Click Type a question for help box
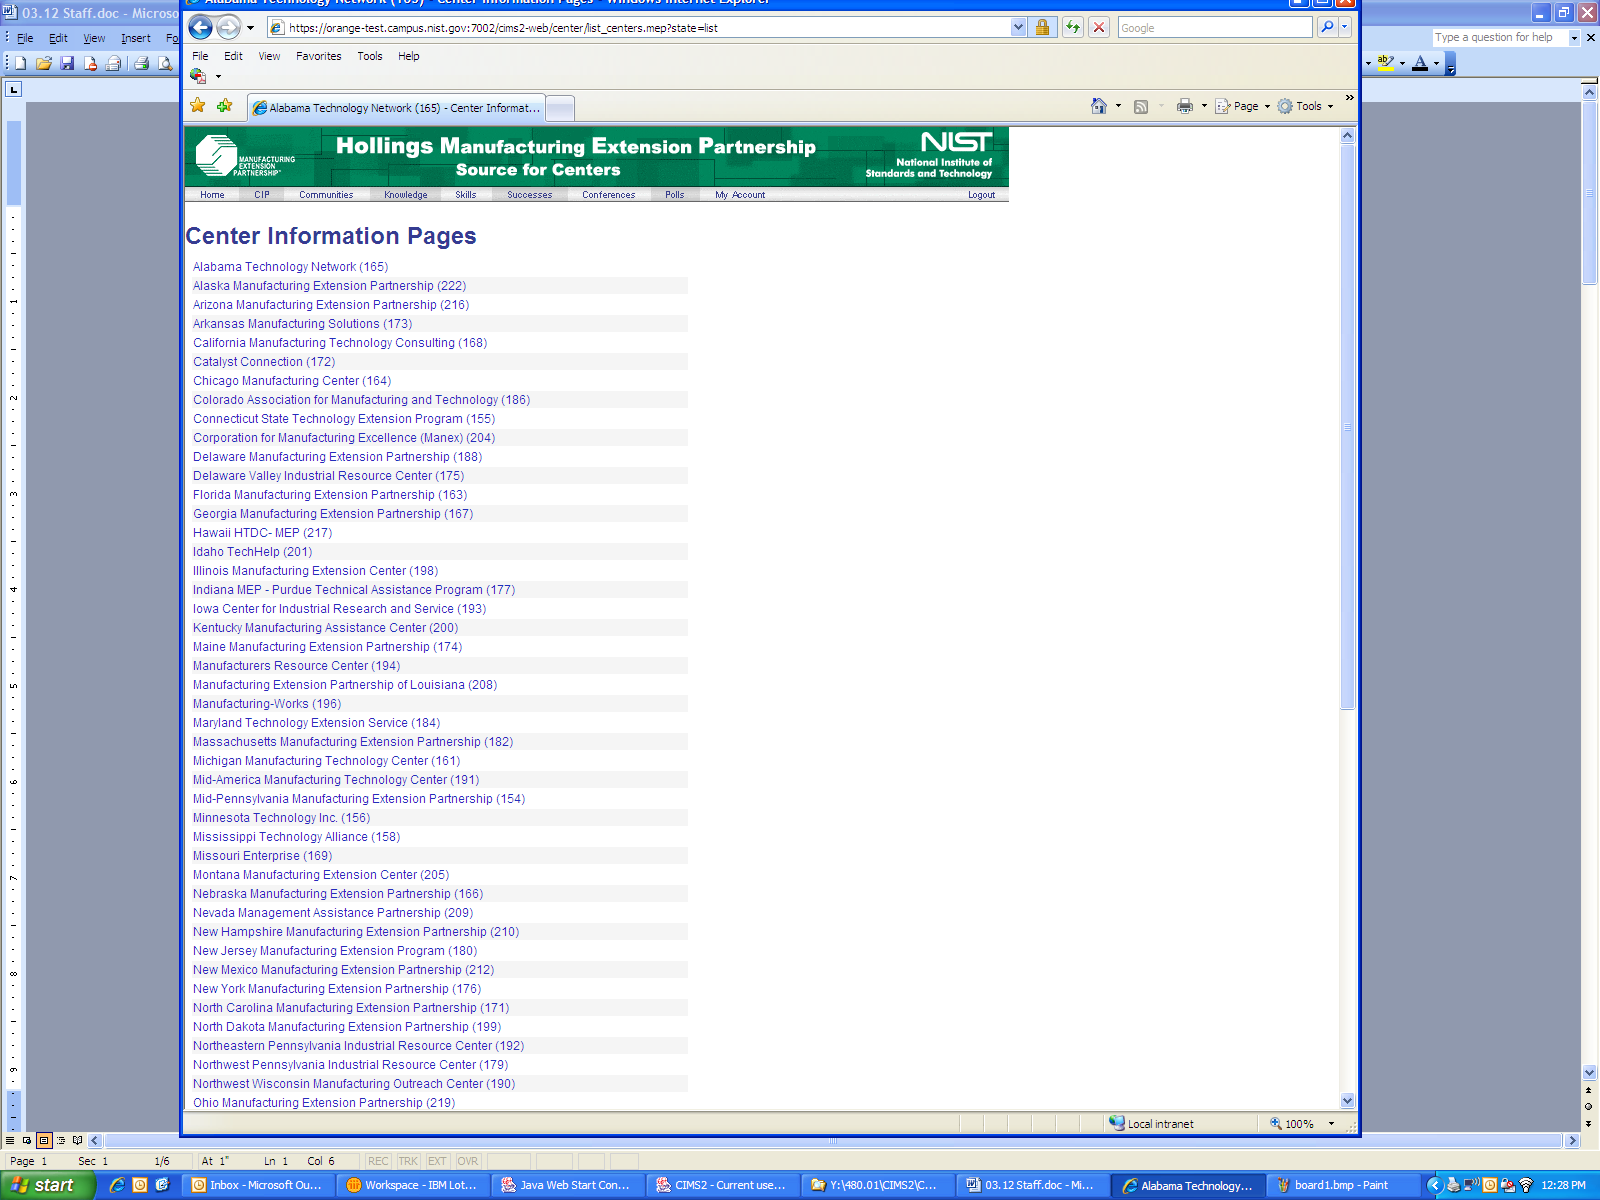The height and width of the screenshot is (1200, 1600). point(1500,38)
